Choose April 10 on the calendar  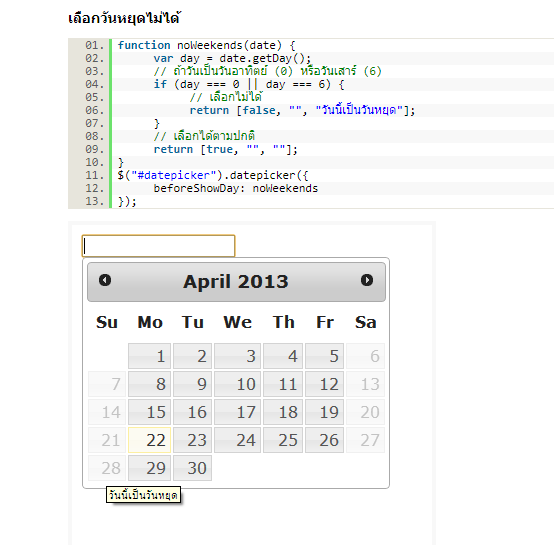click(237, 384)
